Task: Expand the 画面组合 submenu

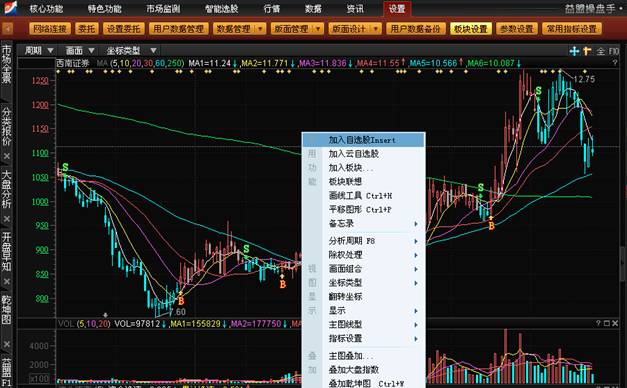Action: point(416,269)
